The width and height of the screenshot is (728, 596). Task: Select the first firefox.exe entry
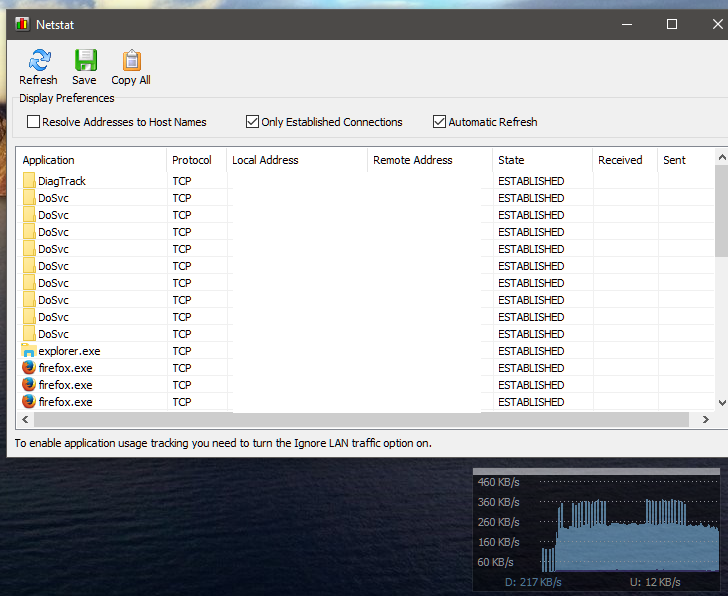(65, 368)
